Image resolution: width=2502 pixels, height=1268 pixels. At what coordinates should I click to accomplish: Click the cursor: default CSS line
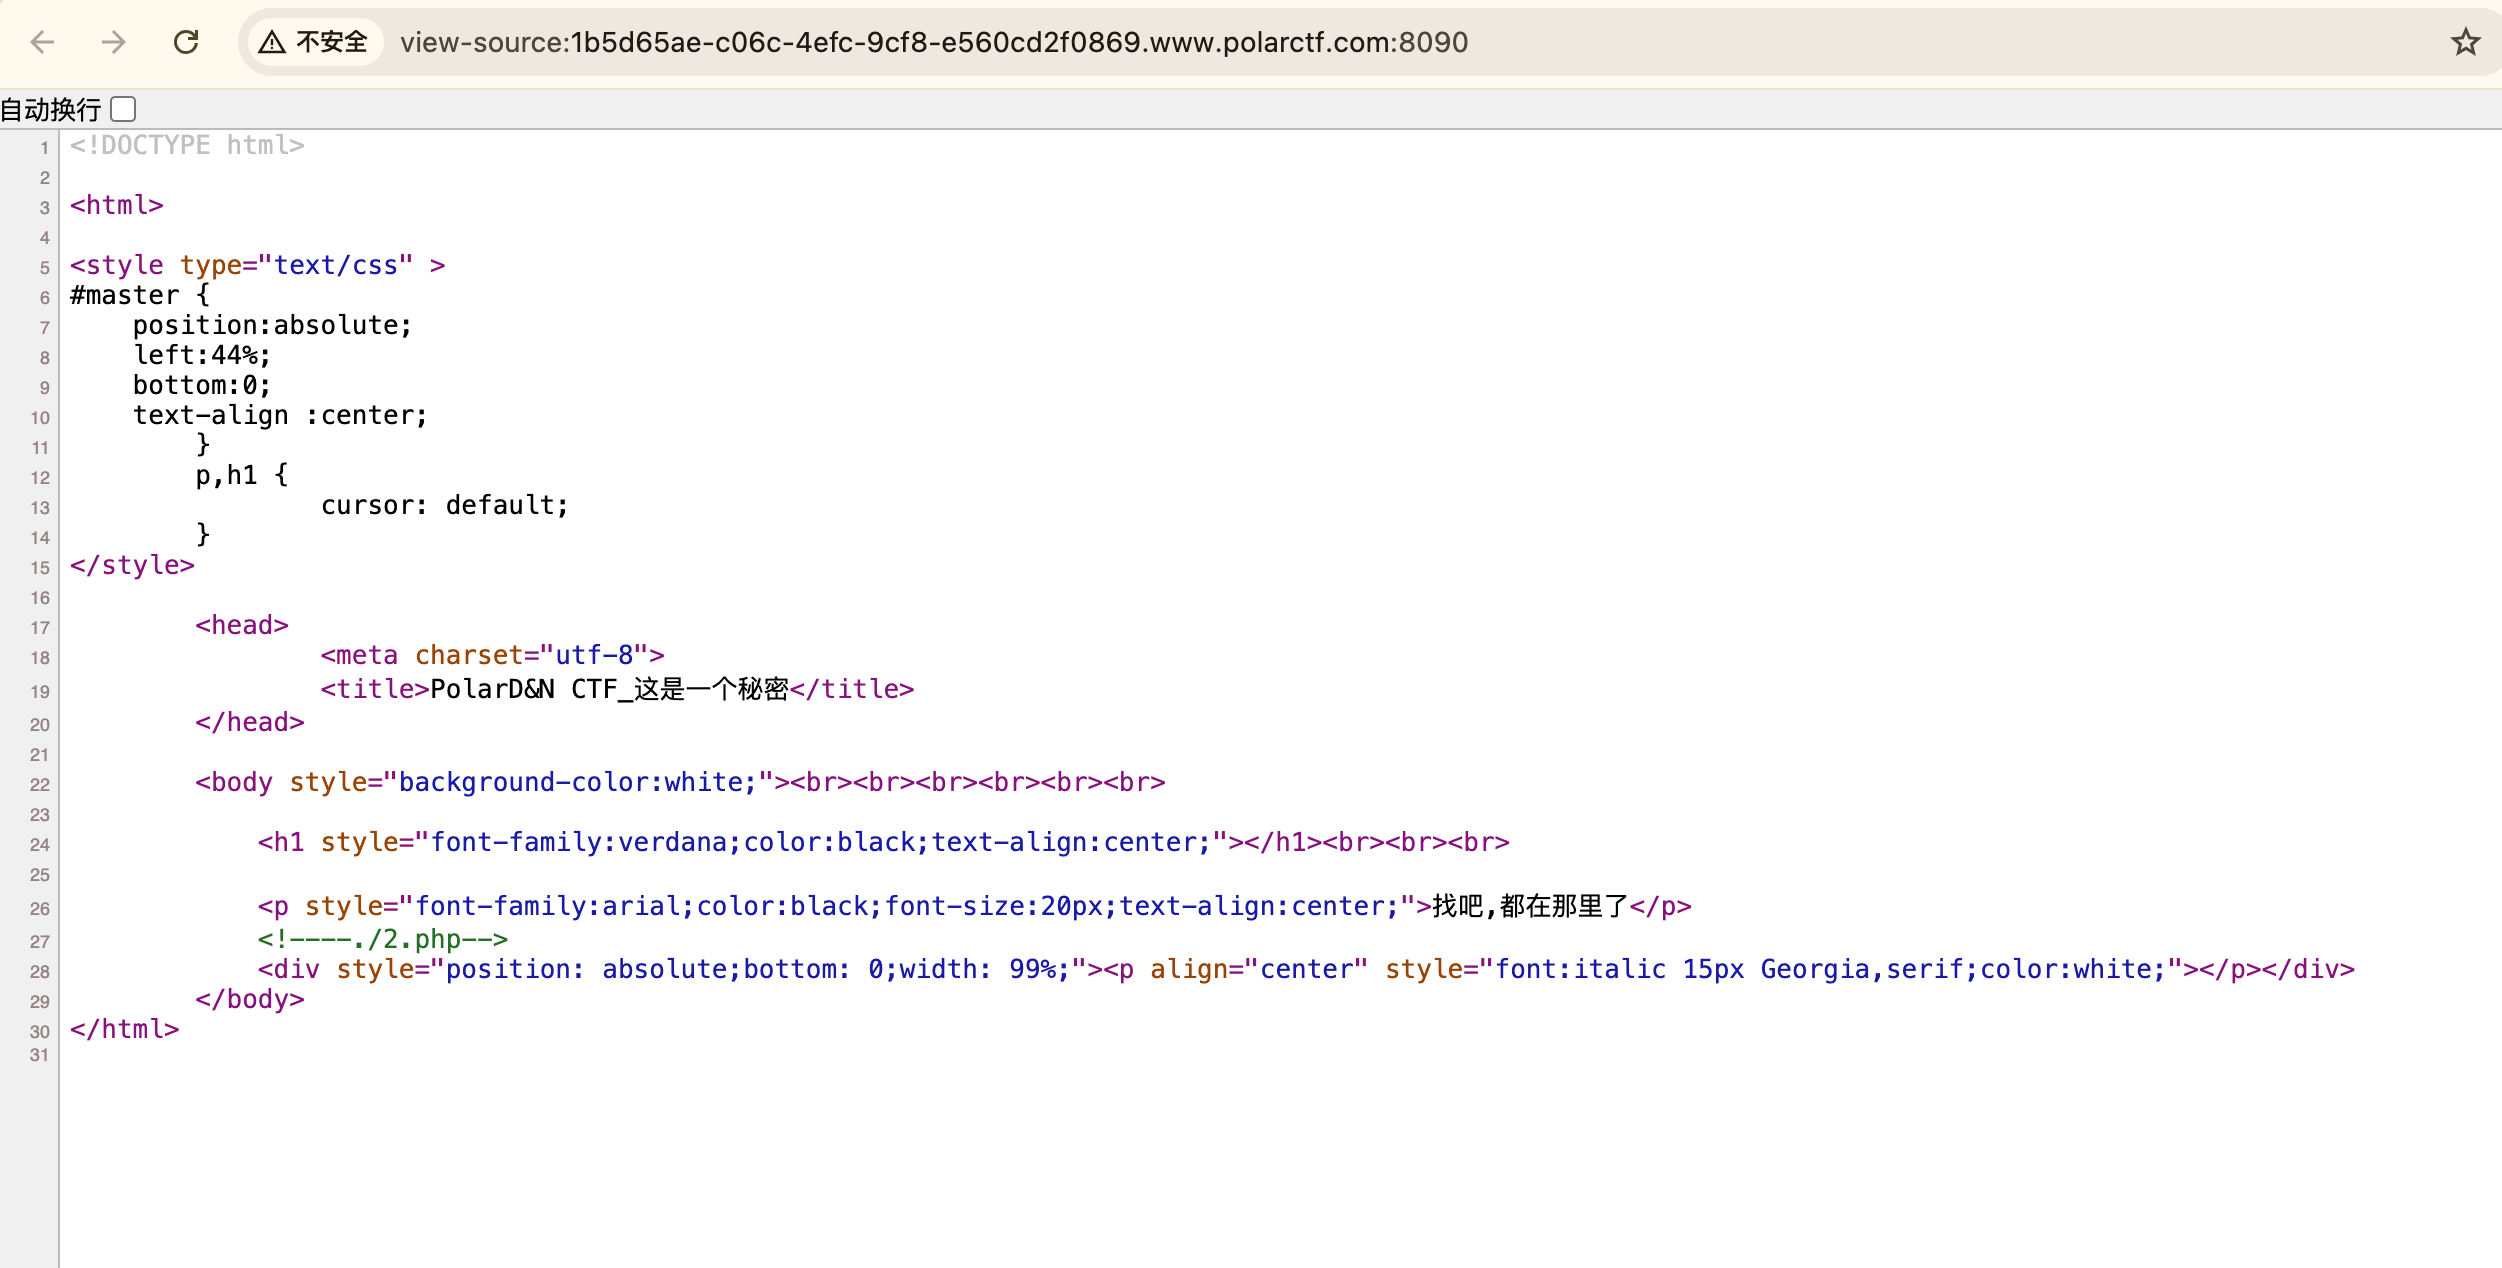coord(444,505)
